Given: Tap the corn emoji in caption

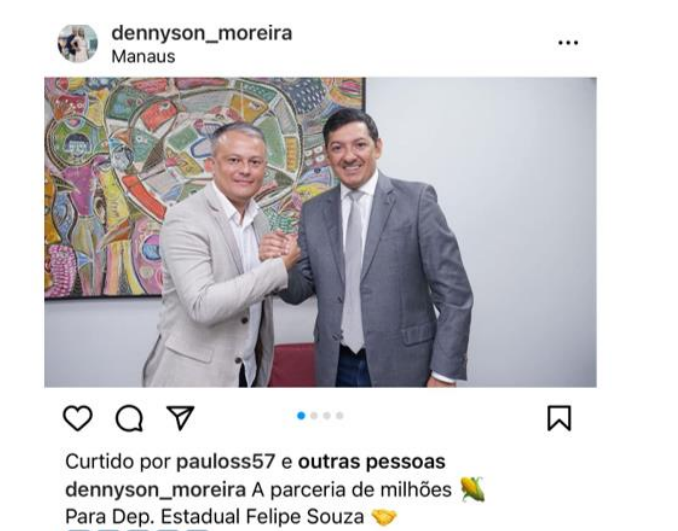Looking at the screenshot, I should [x=471, y=489].
